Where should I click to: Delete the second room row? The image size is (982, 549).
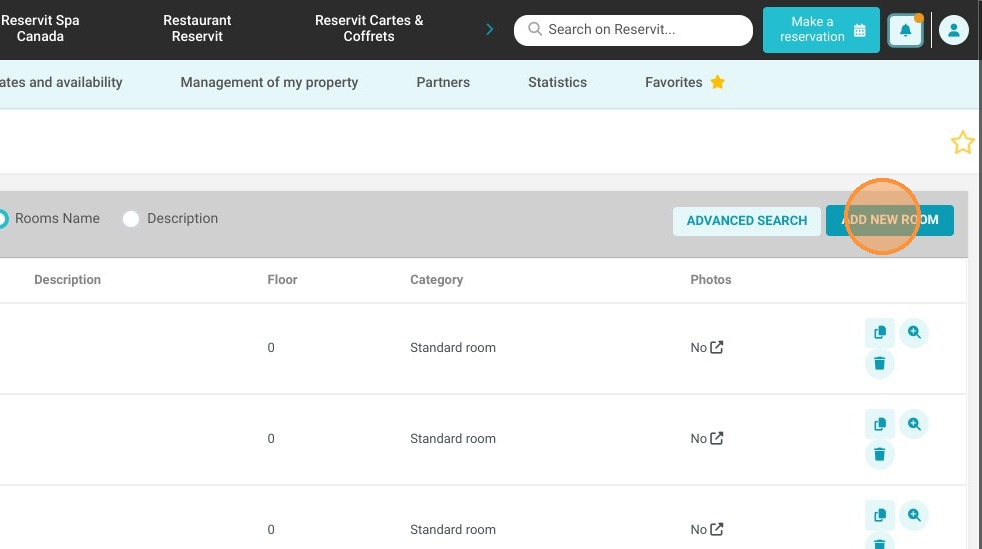[x=879, y=454]
